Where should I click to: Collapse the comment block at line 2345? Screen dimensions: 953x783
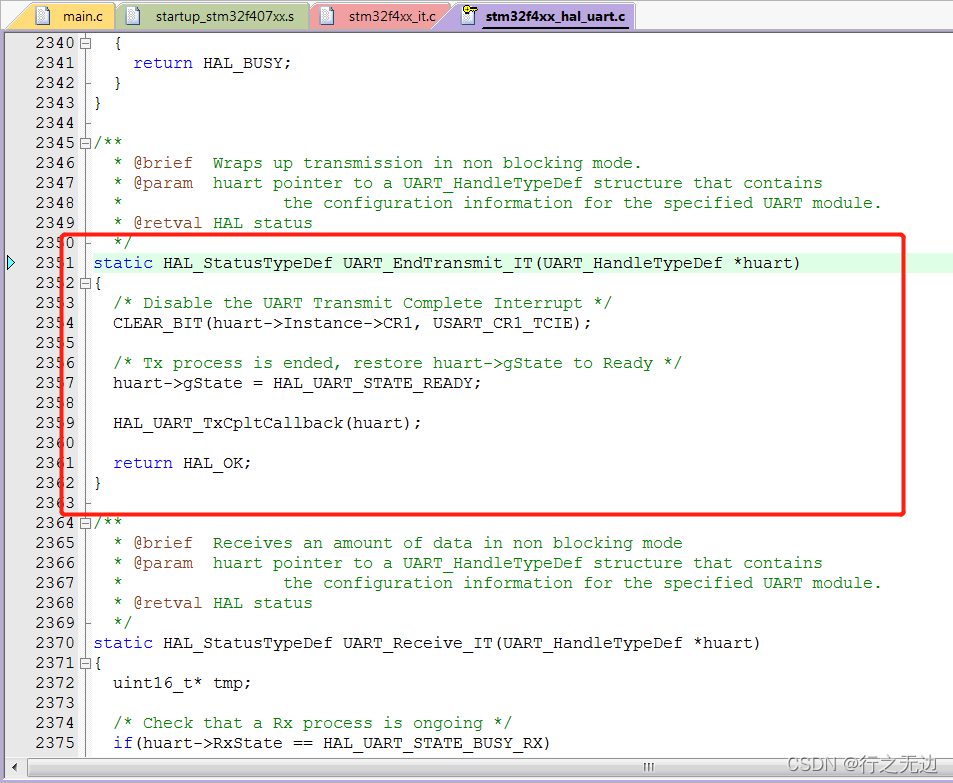[x=86, y=143]
